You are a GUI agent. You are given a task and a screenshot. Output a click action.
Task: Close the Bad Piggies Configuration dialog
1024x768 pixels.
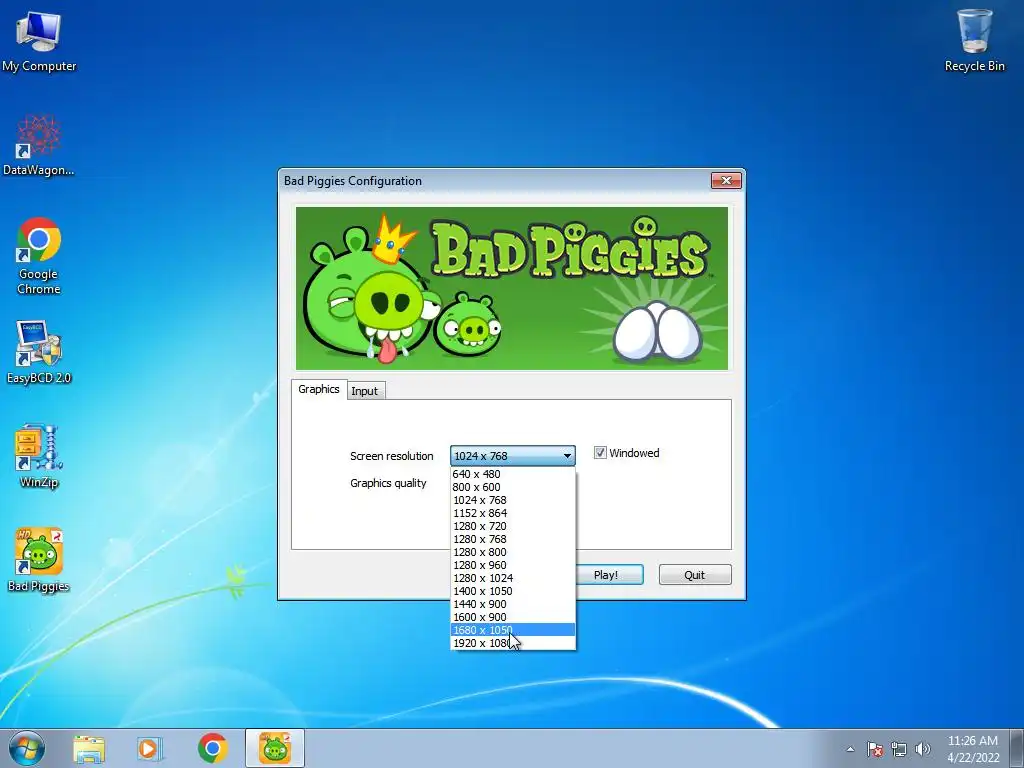coord(726,180)
